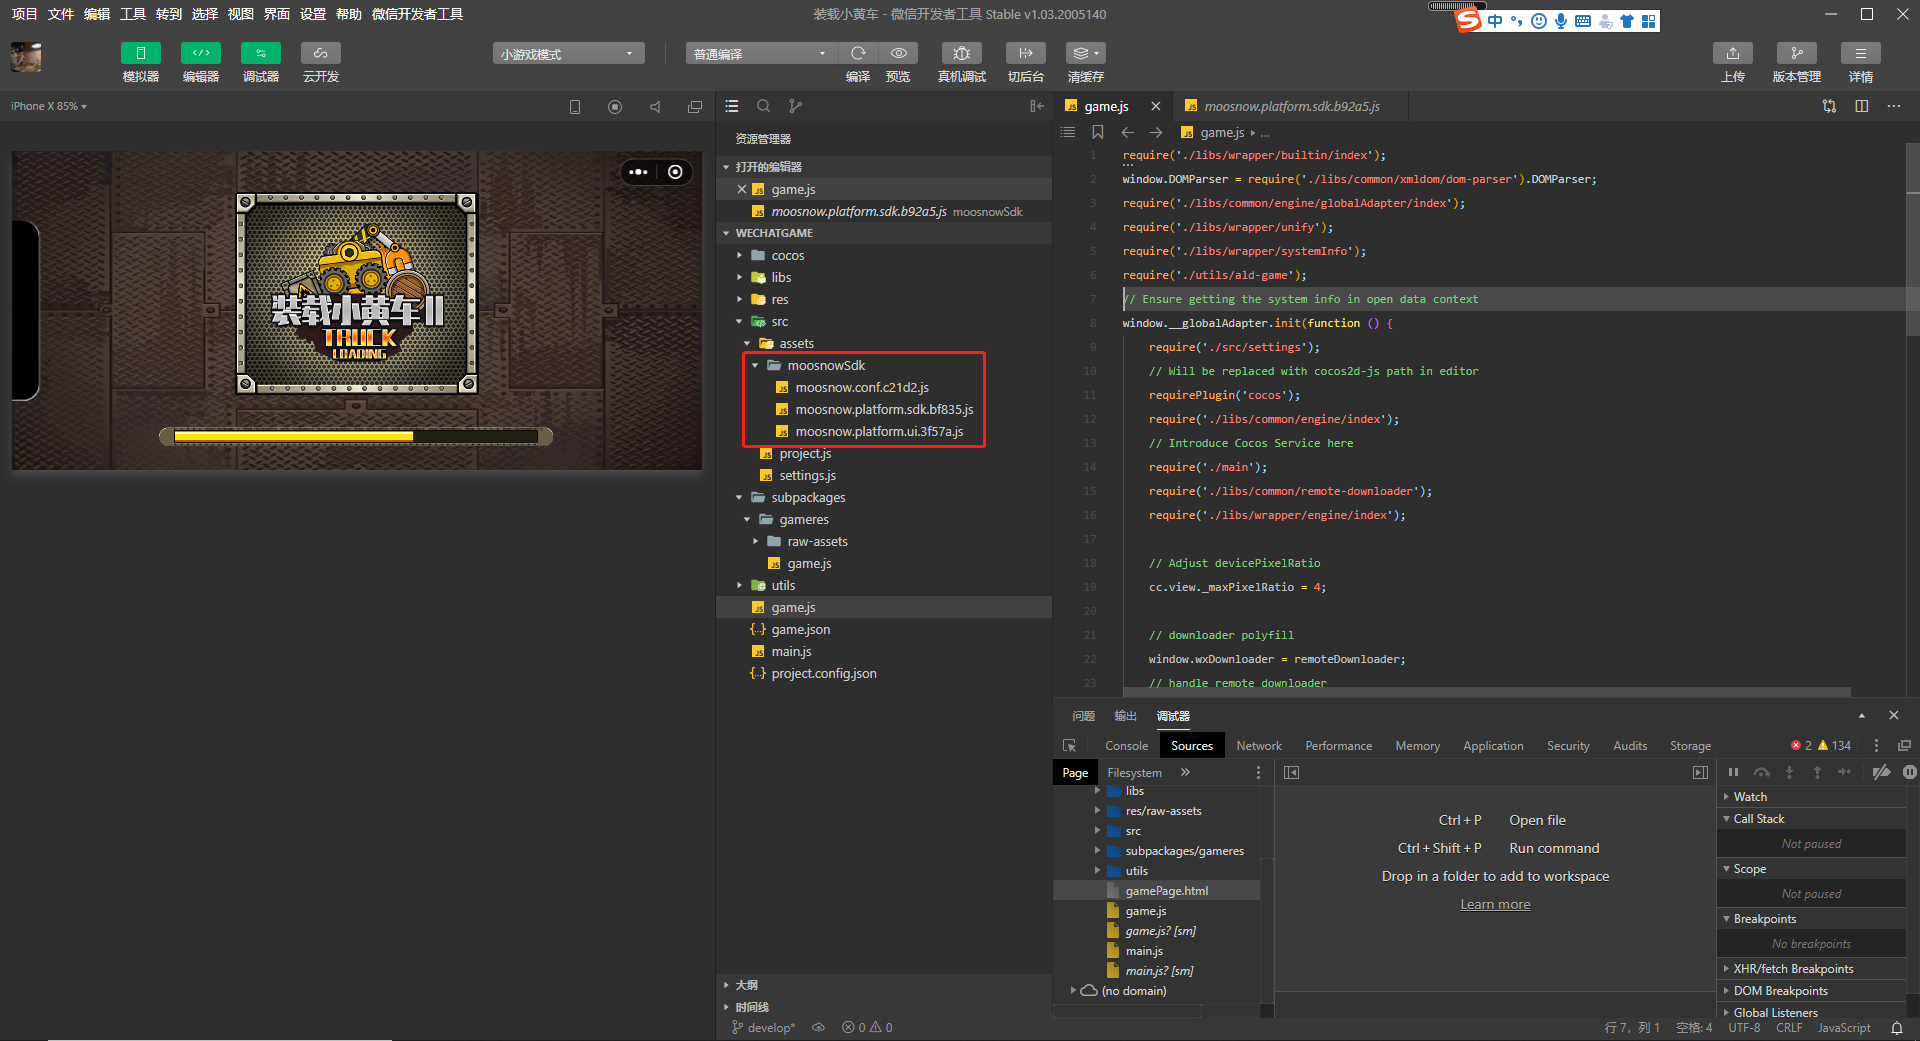Collapse the explorer sidebar panel
The width and height of the screenshot is (1920, 1041).
click(1037, 106)
